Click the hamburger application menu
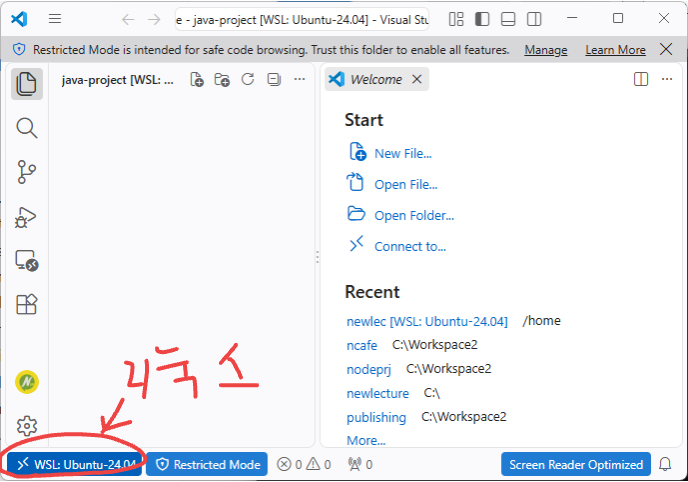 pos(55,19)
